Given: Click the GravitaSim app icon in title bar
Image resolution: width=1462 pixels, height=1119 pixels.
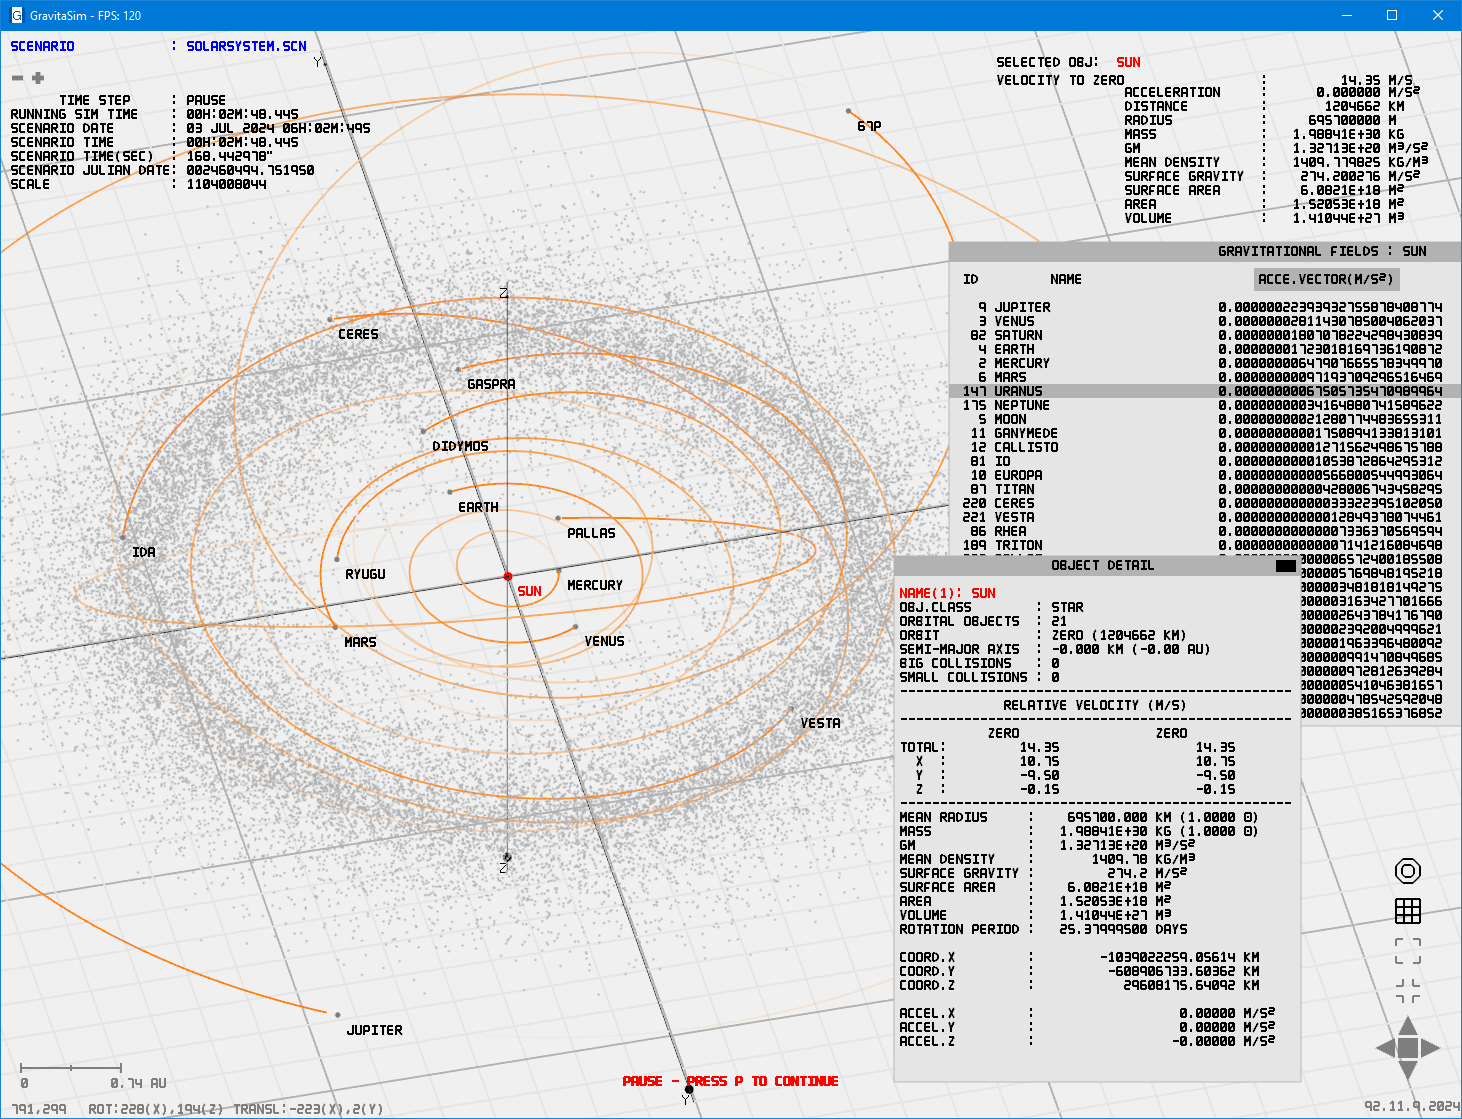Looking at the screenshot, I should [16, 16].
